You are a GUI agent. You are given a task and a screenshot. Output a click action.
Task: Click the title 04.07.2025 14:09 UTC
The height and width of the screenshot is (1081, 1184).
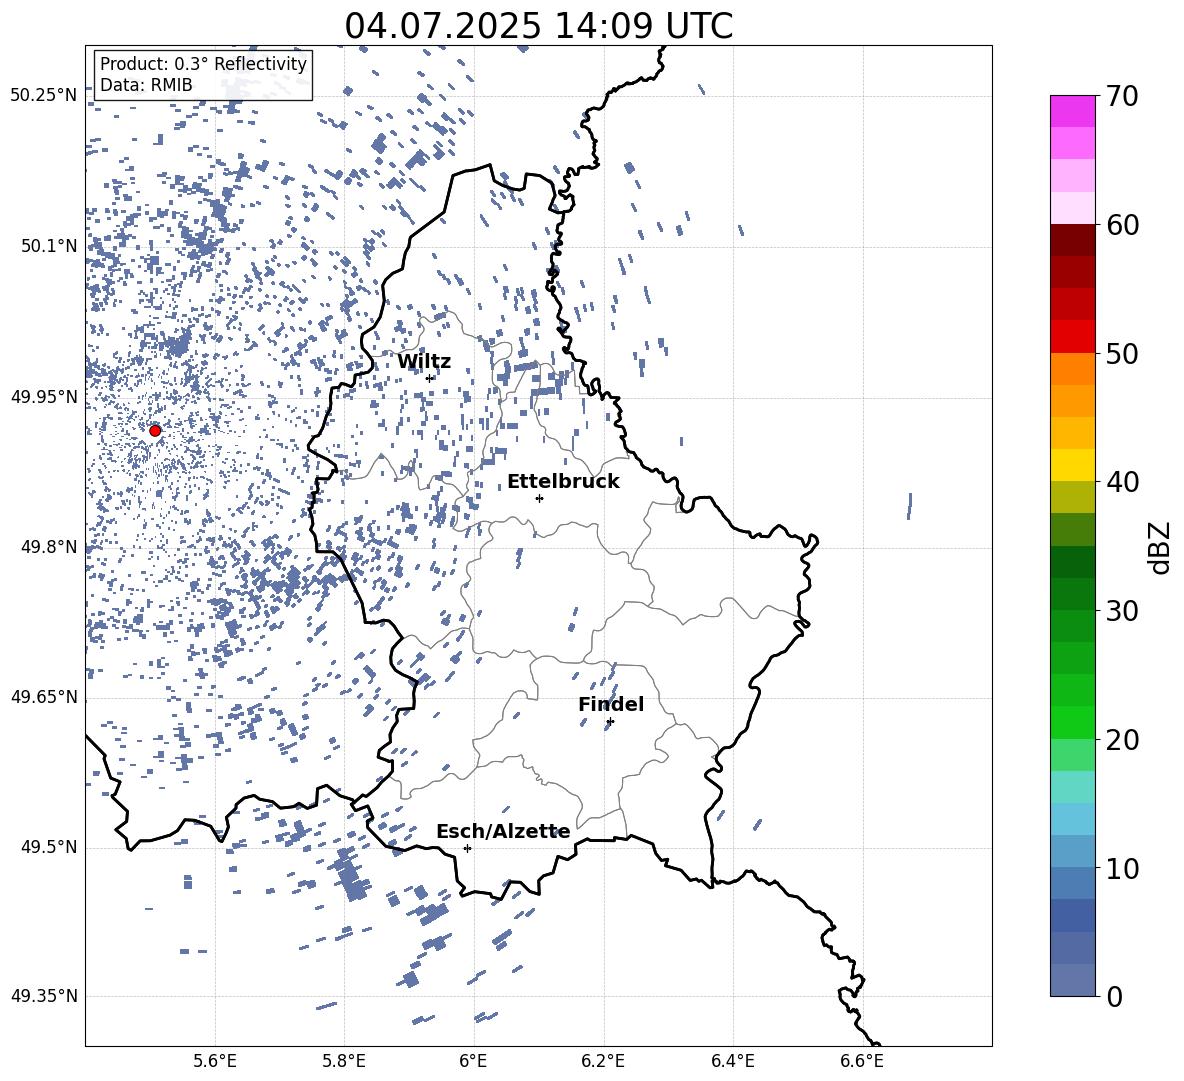(x=538, y=25)
